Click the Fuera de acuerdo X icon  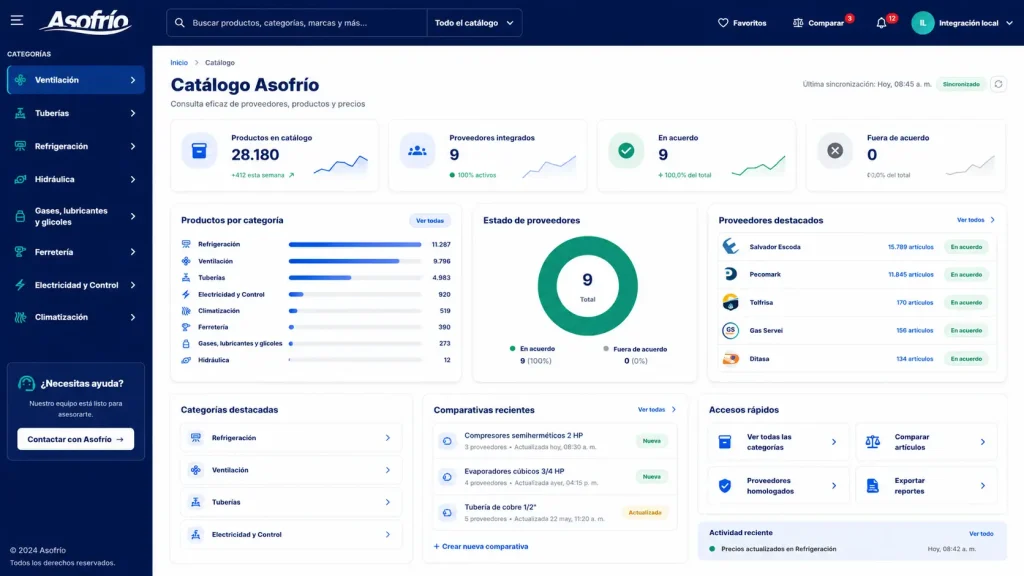[x=835, y=151]
